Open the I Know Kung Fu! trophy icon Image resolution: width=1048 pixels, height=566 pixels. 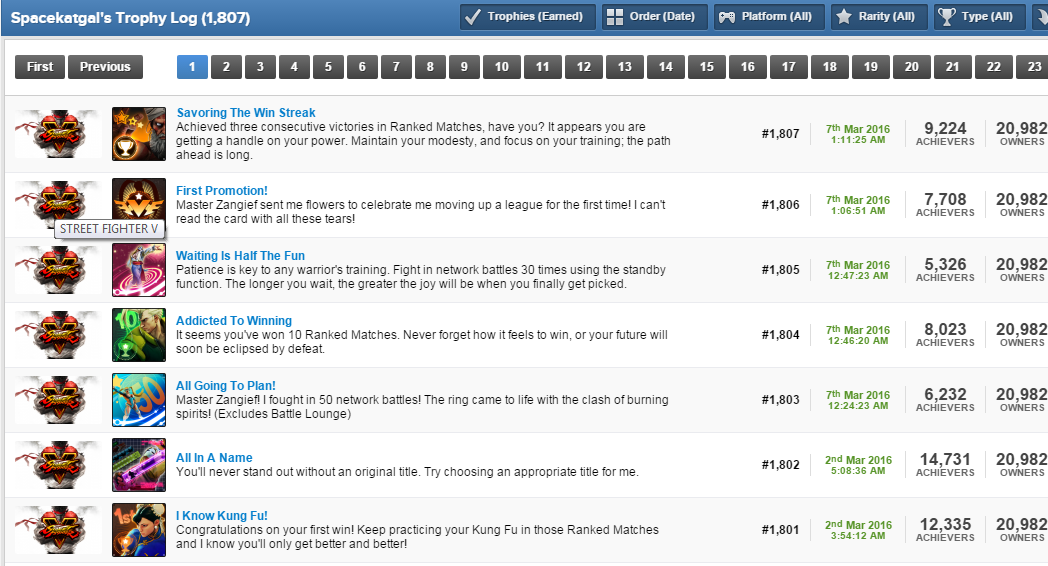pyautogui.click(x=139, y=530)
